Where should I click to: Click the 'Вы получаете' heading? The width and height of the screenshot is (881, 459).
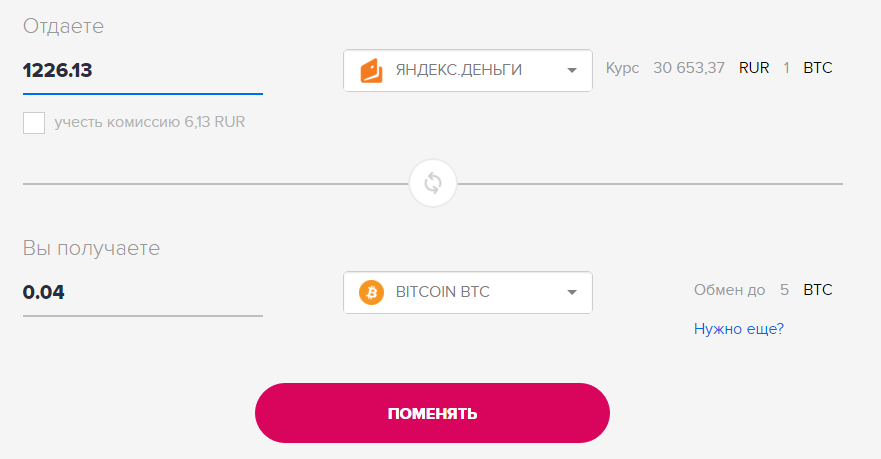point(91,248)
